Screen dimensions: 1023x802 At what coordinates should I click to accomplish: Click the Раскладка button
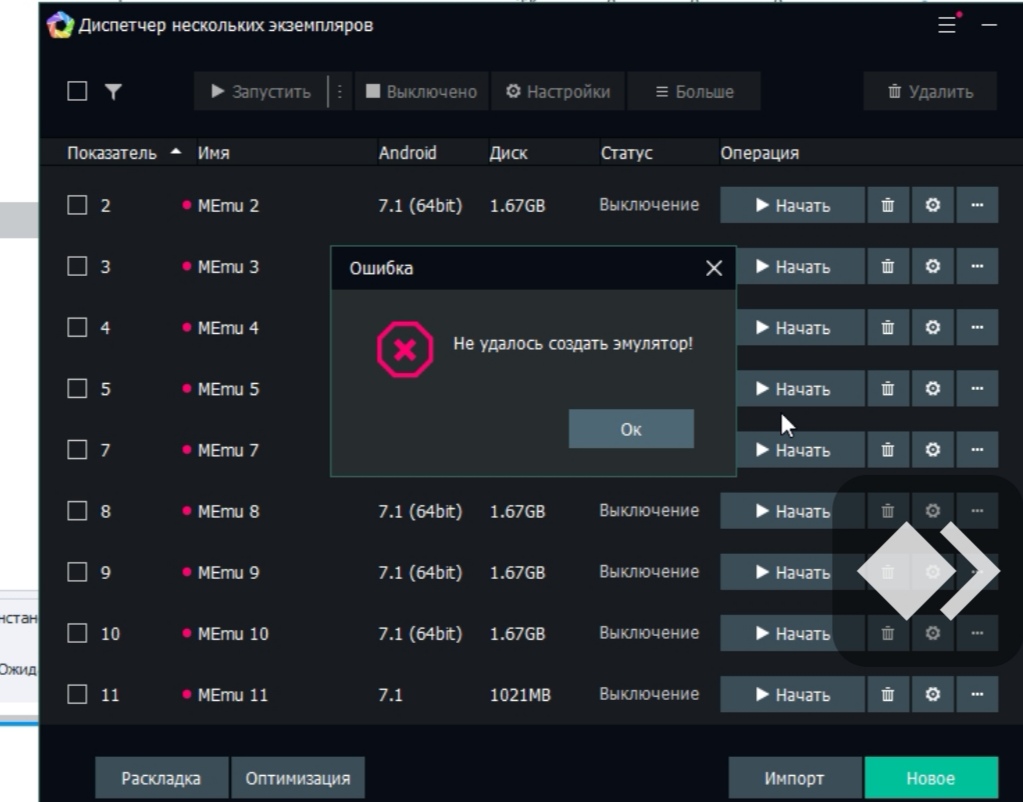(161, 778)
